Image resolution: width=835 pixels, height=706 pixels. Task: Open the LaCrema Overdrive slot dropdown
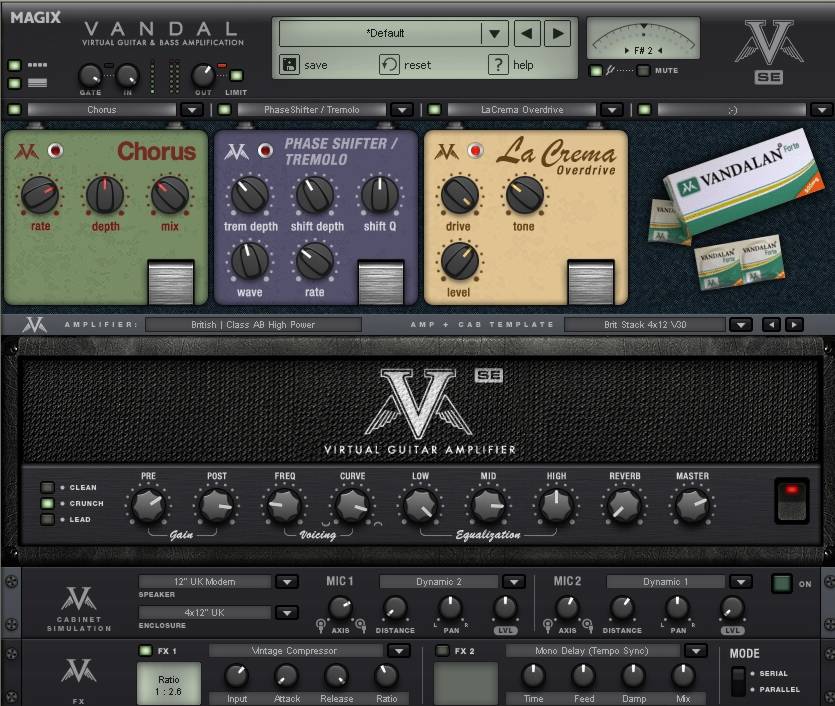pyautogui.click(x=612, y=110)
